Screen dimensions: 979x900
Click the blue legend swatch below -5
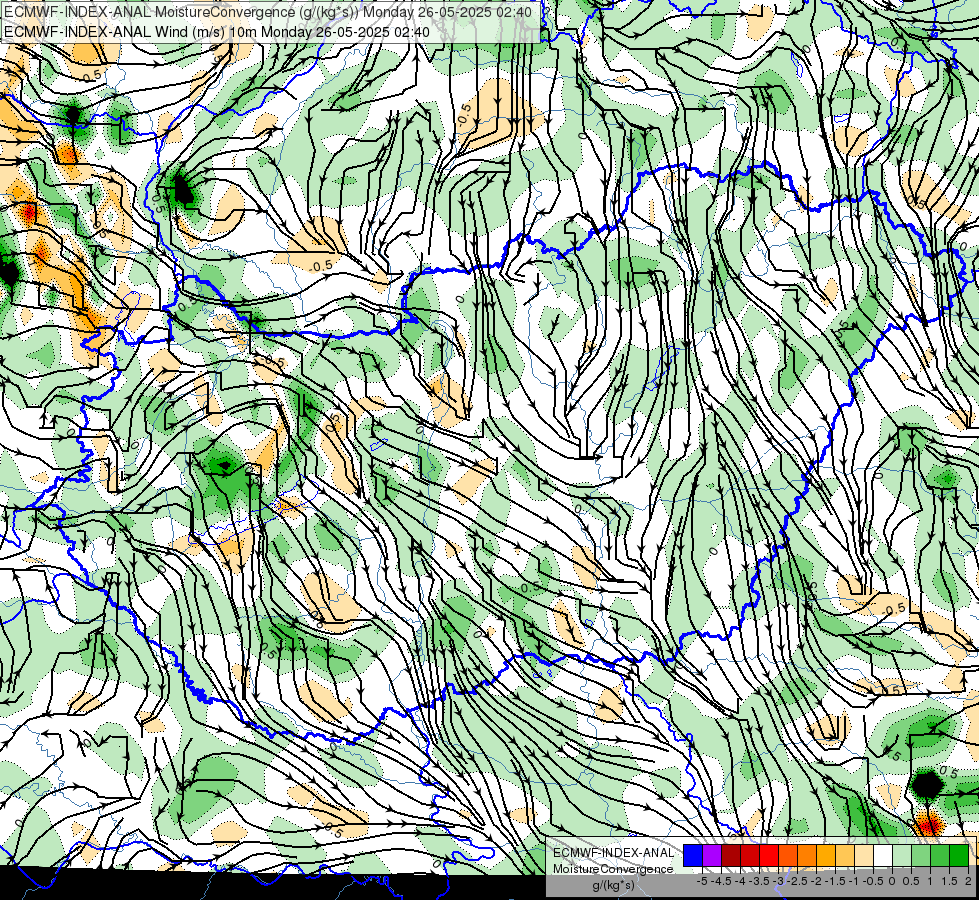click(693, 856)
